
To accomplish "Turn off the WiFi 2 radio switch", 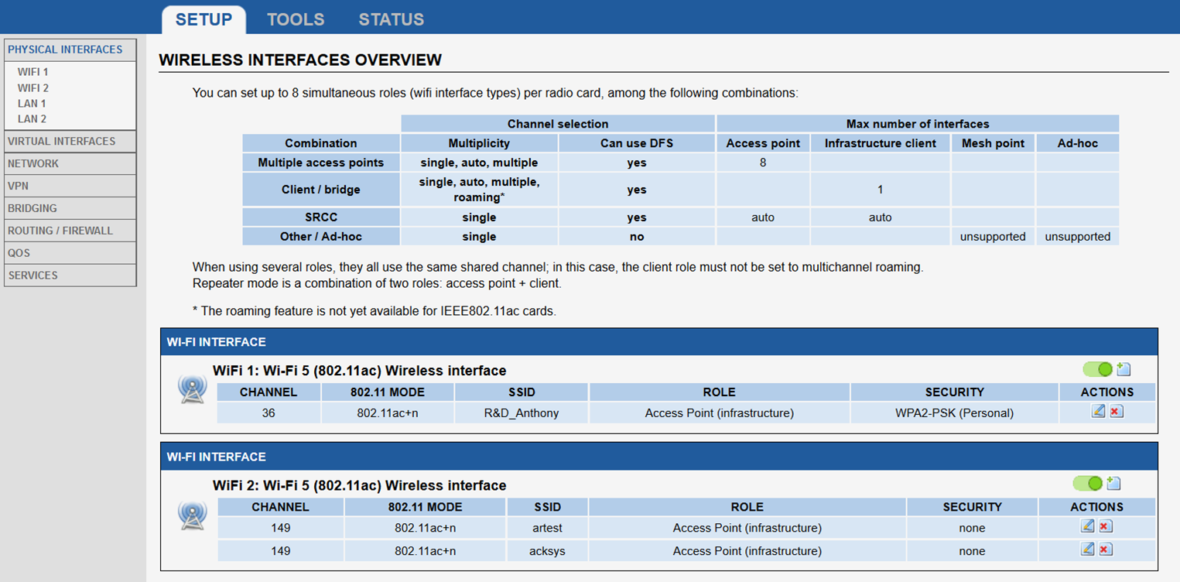I will coord(1087,484).
